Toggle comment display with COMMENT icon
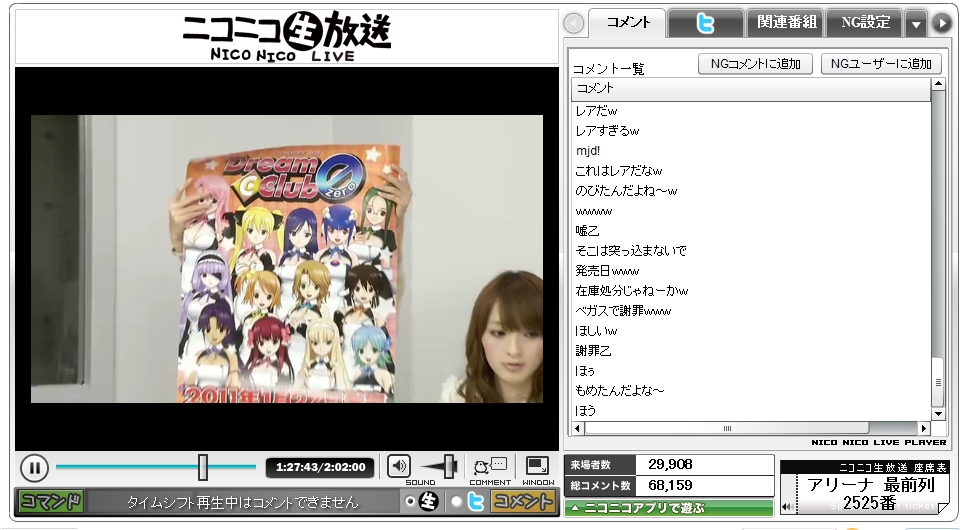This screenshot has width=970, height=530. pyautogui.click(x=490, y=466)
